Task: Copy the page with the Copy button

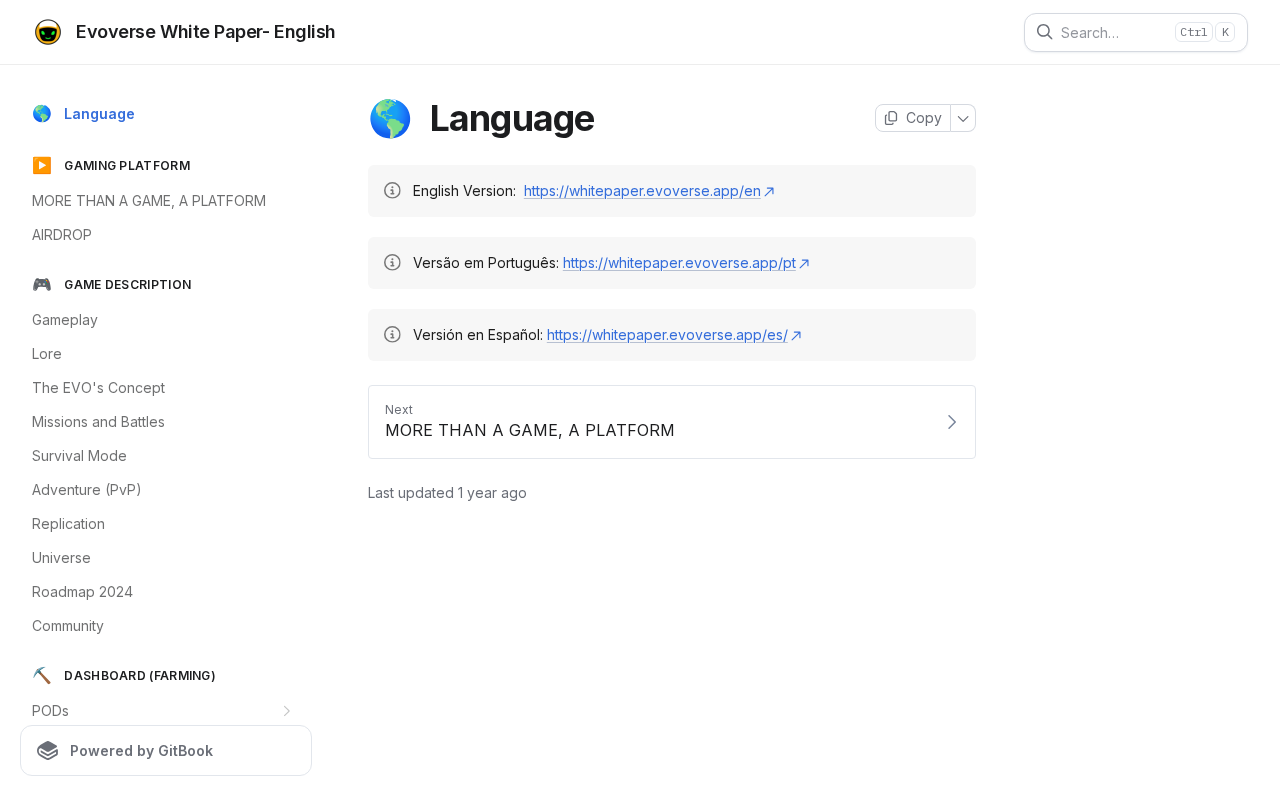Action: tap(913, 118)
